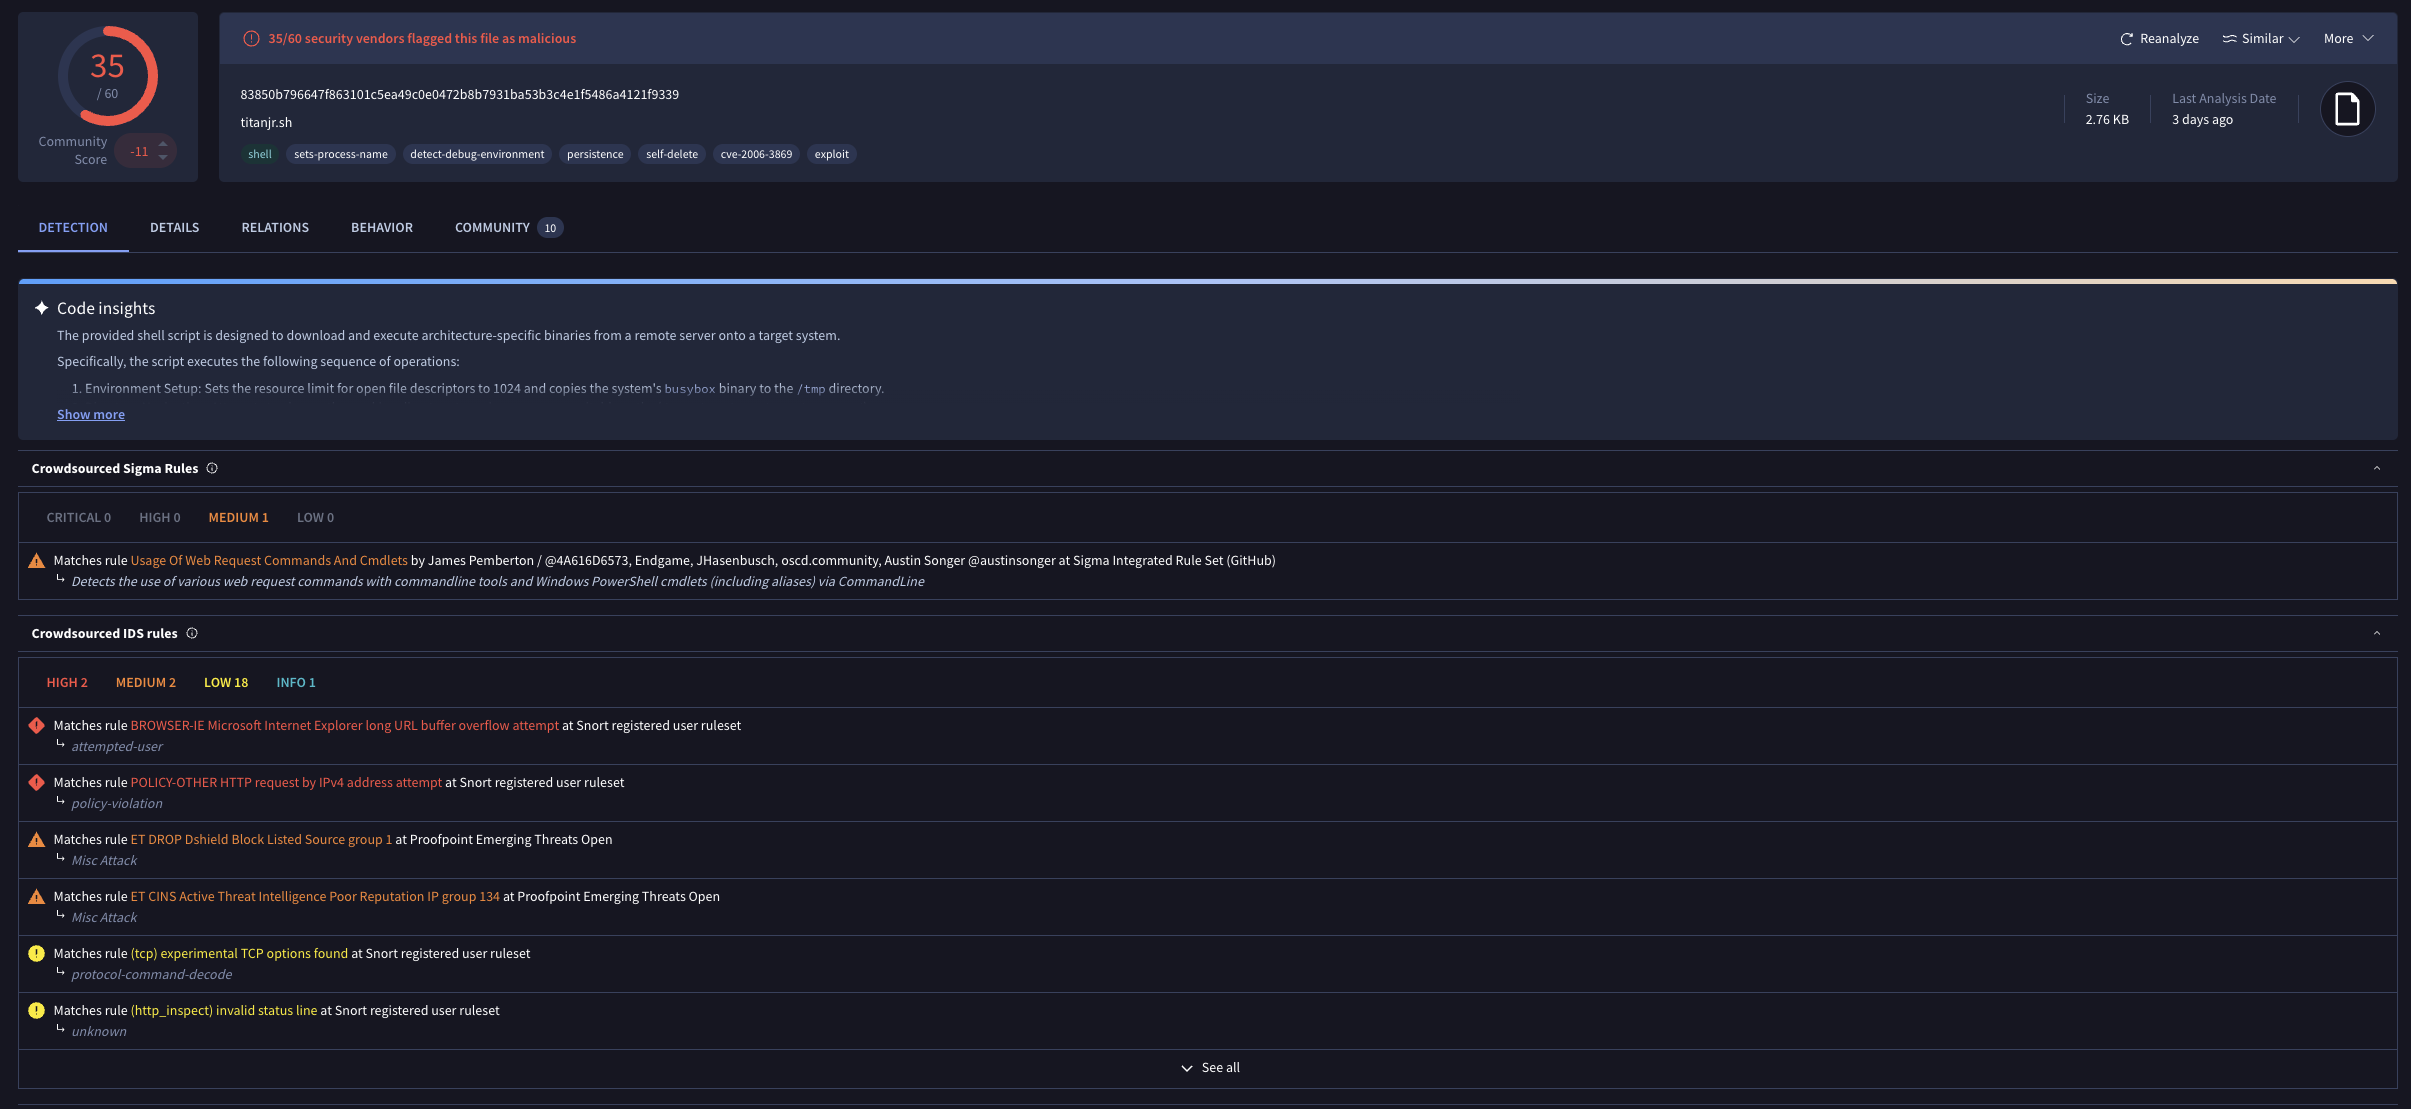
Task: Click the cve-2006-3869 tag
Action: point(756,154)
